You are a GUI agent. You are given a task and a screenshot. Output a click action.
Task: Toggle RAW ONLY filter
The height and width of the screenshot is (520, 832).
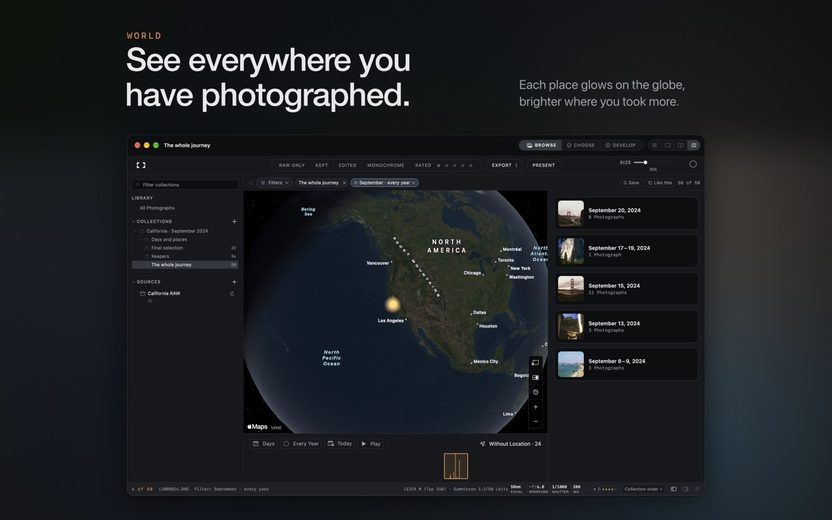[x=292, y=165]
